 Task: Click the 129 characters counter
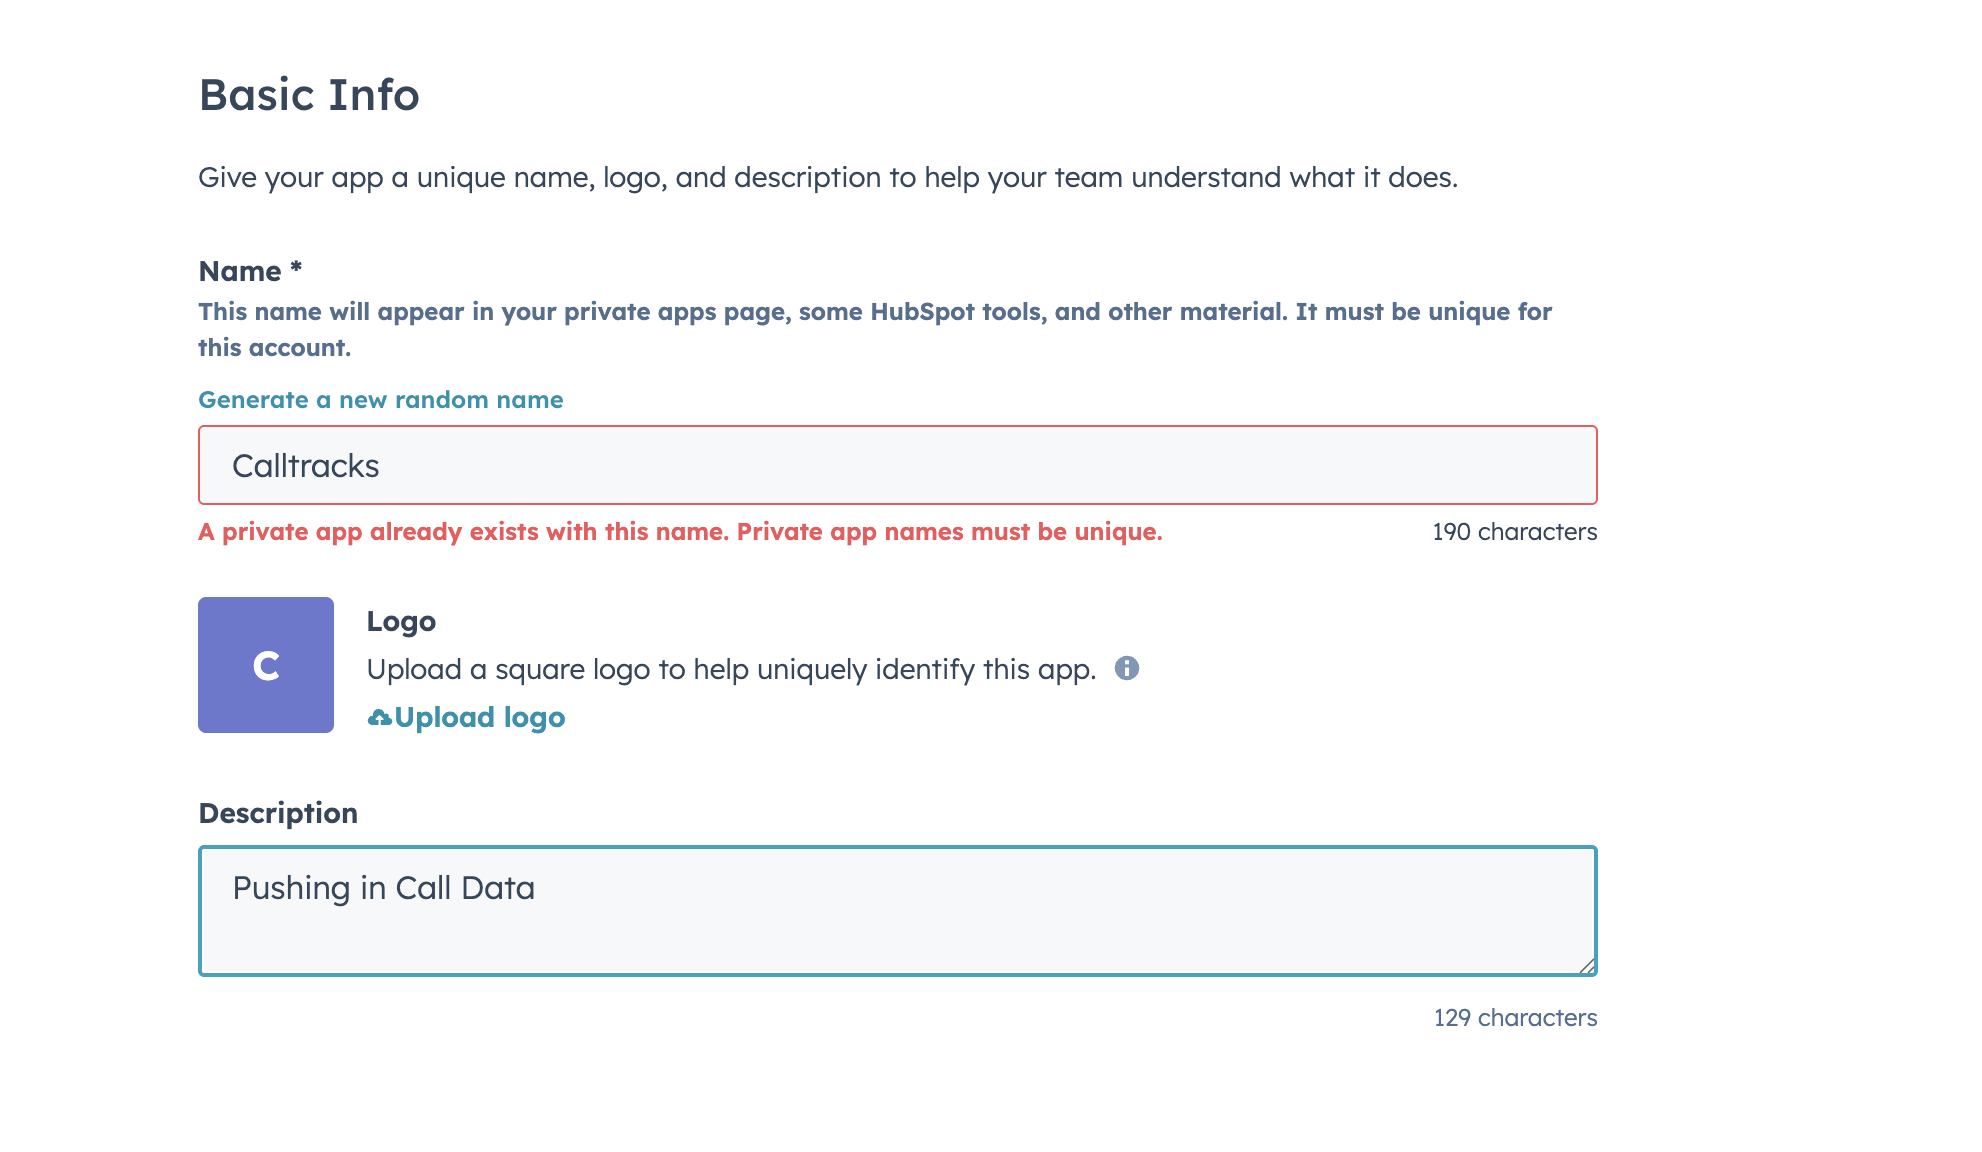click(1515, 1018)
